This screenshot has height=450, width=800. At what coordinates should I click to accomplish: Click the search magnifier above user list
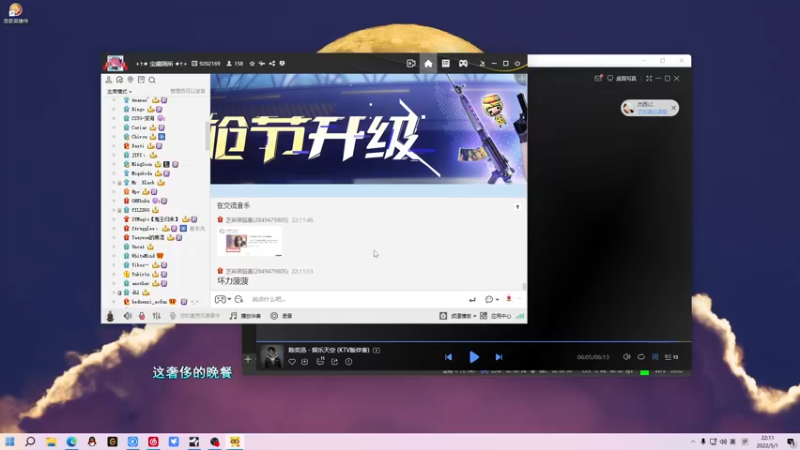[152, 80]
